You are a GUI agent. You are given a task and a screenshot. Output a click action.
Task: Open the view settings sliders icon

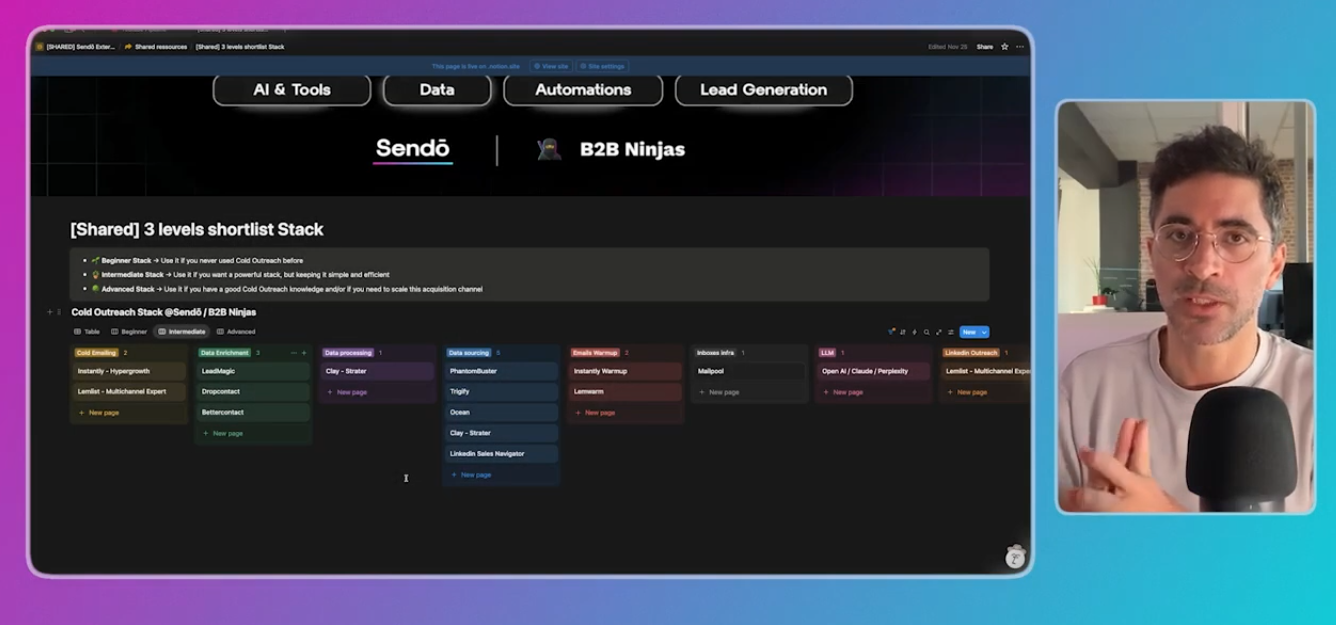(951, 332)
